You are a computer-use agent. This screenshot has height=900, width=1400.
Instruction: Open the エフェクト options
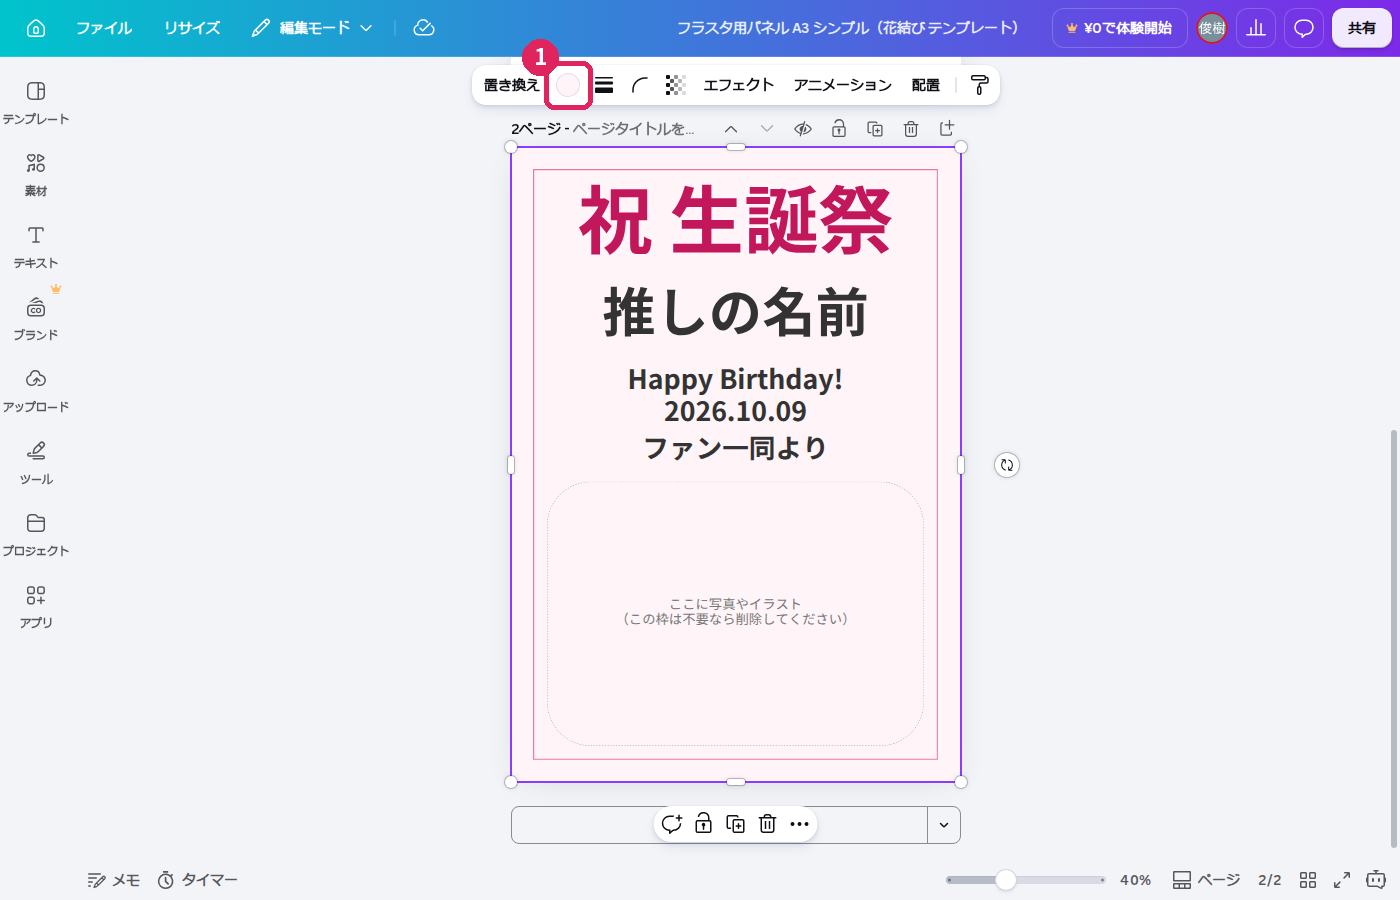click(x=738, y=85)
